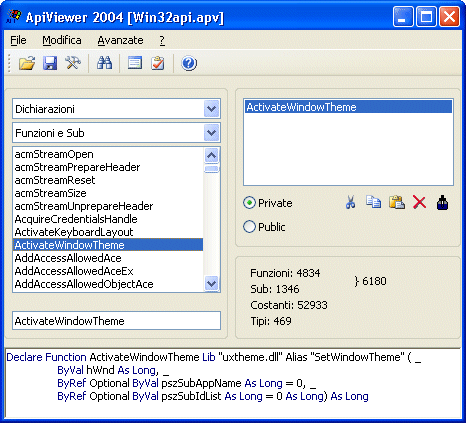
Task: Open the hammer and wrench options icon
Action: tap(73, 63)
